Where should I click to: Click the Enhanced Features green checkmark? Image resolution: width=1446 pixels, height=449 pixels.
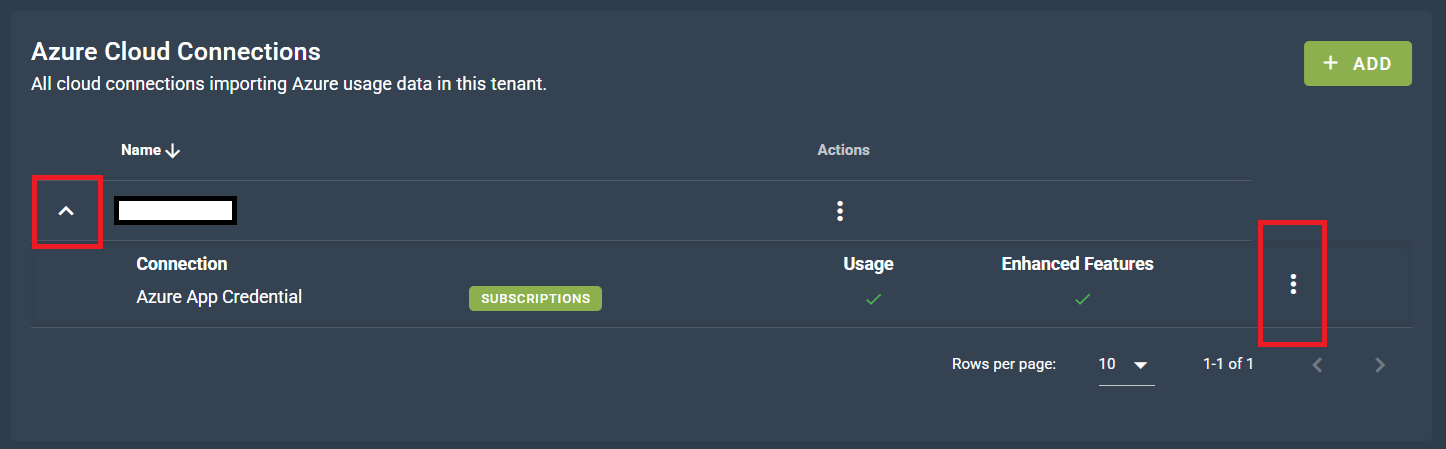point(1082,298)
